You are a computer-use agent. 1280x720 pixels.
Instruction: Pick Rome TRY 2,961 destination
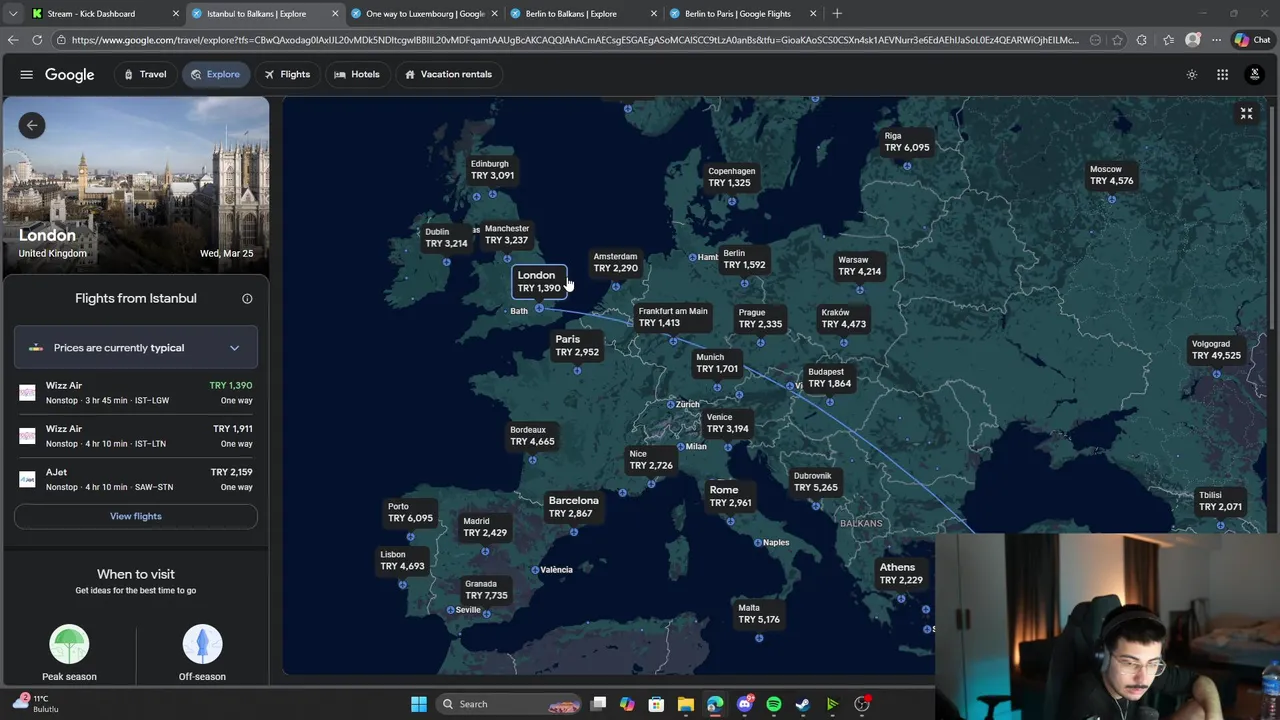point(730,496)
